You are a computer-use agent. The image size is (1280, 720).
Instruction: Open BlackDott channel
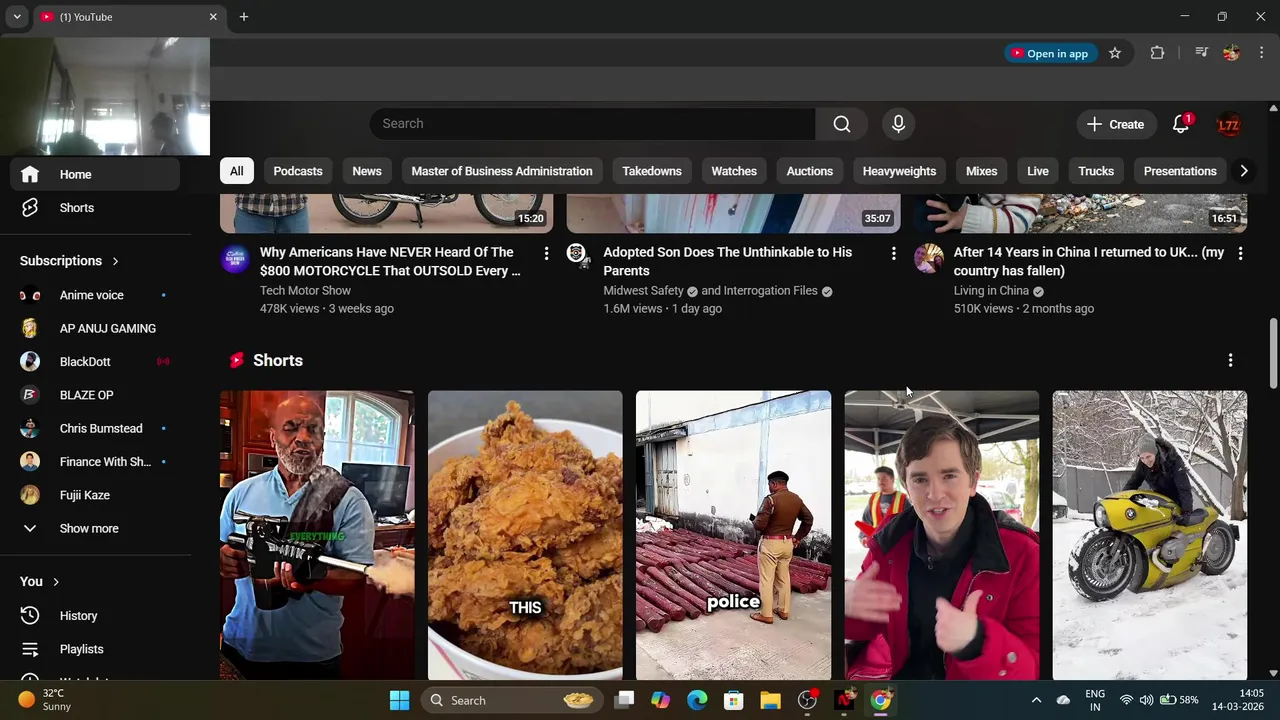pyautogui.click(x=95, y=362)
